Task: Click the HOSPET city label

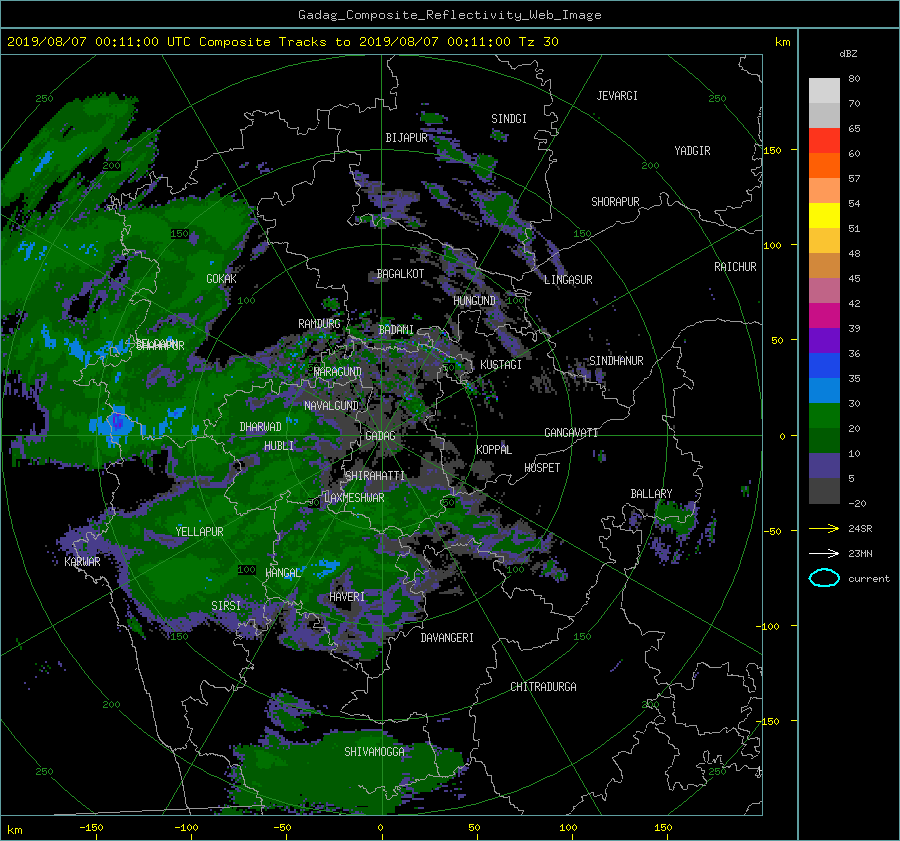Action: click(542, 468)
